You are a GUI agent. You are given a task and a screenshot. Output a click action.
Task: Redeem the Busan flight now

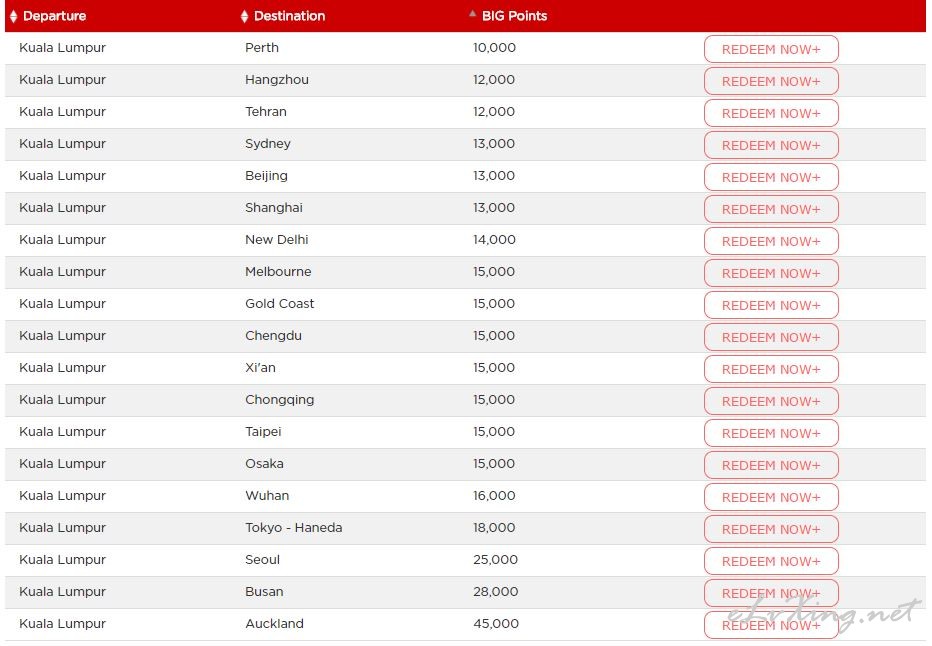(771, 594)
